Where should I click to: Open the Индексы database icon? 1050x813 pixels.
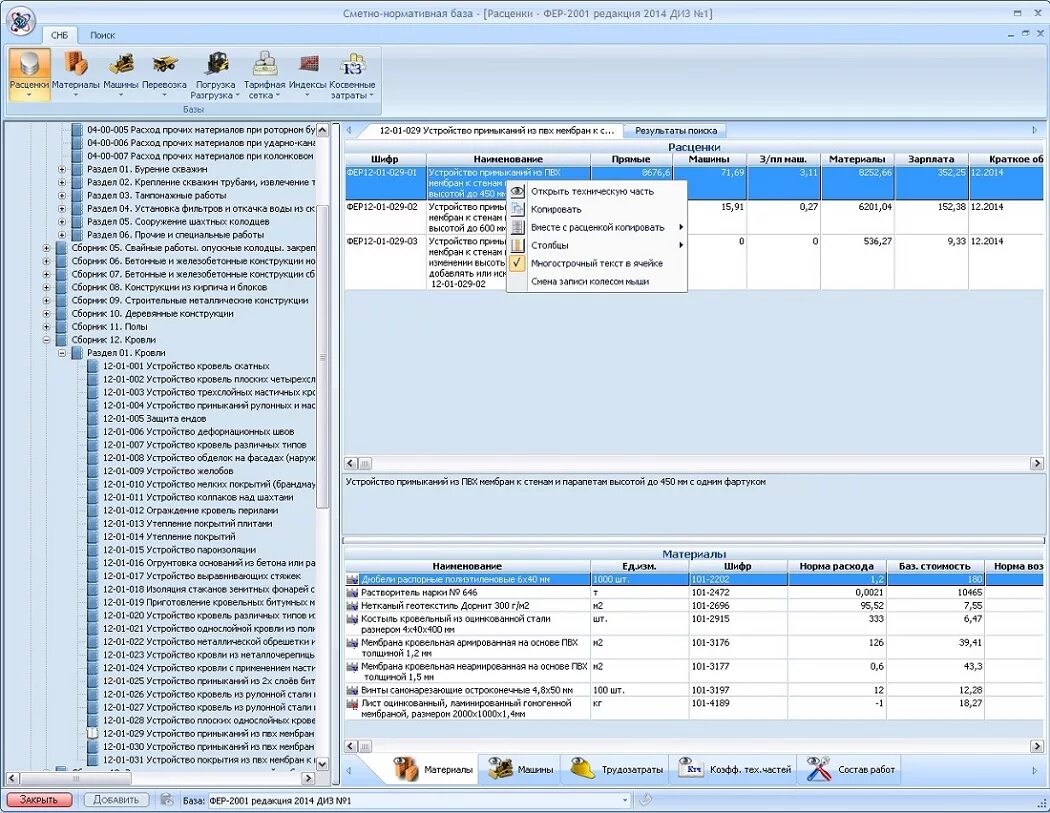(x=307, y=74)
